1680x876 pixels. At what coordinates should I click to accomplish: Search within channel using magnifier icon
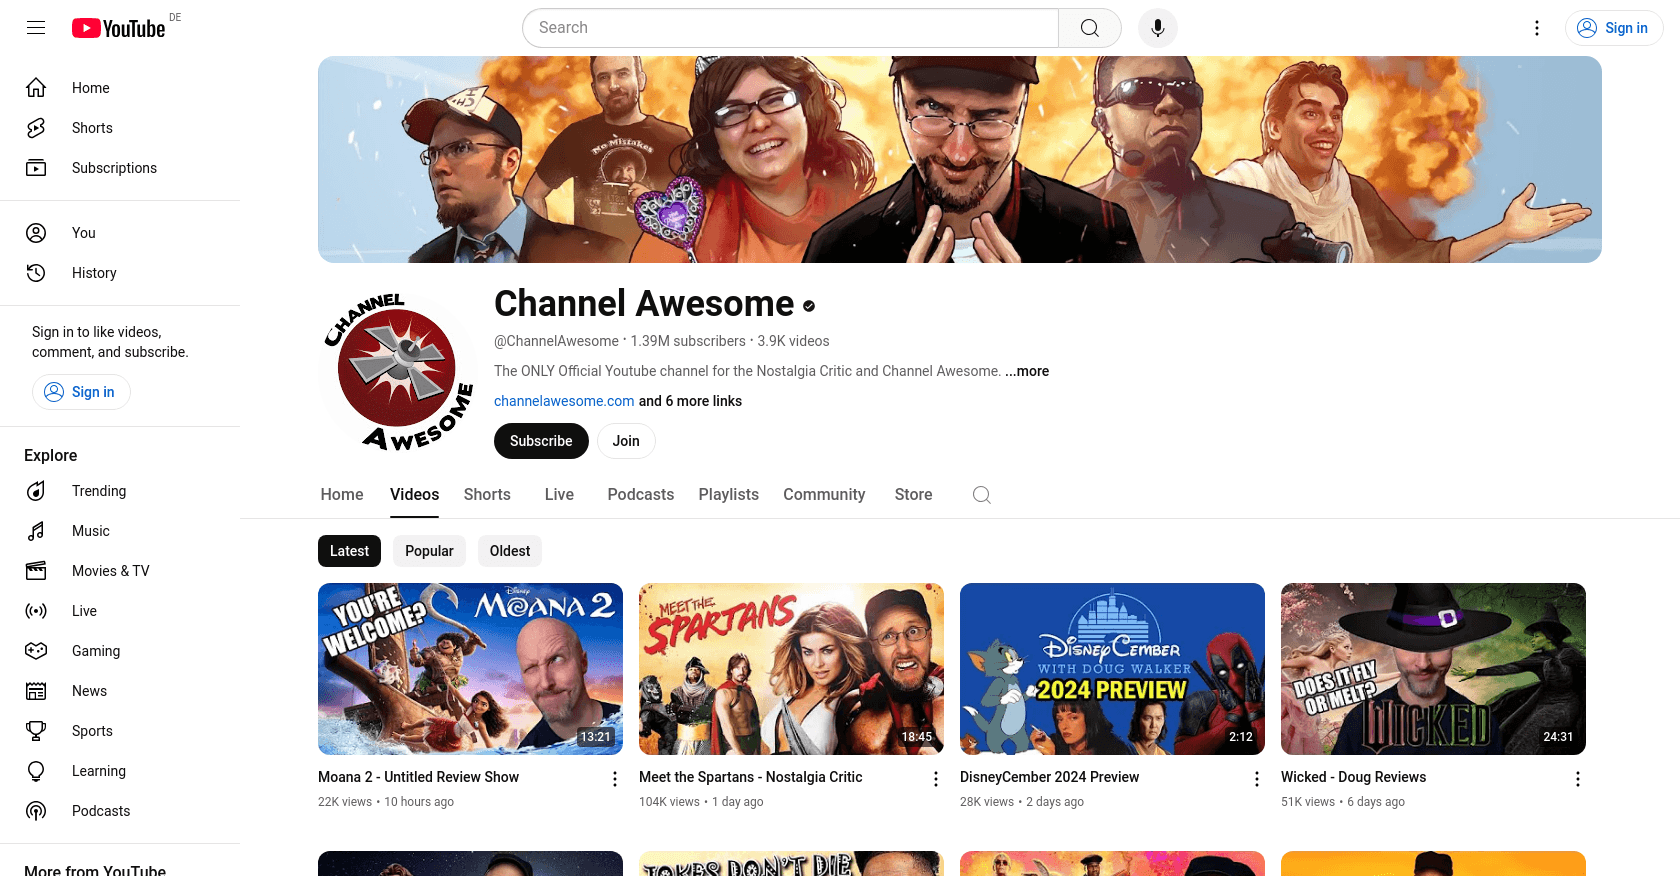(x=981, y=495)
